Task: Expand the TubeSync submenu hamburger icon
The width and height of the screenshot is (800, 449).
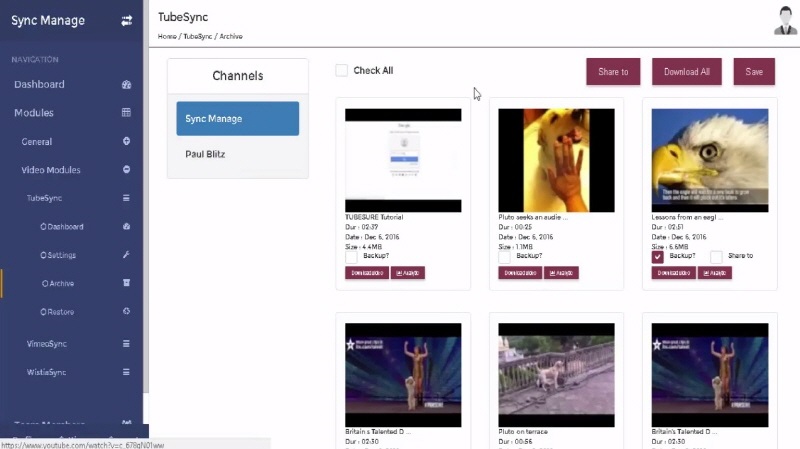Action: 126,198
